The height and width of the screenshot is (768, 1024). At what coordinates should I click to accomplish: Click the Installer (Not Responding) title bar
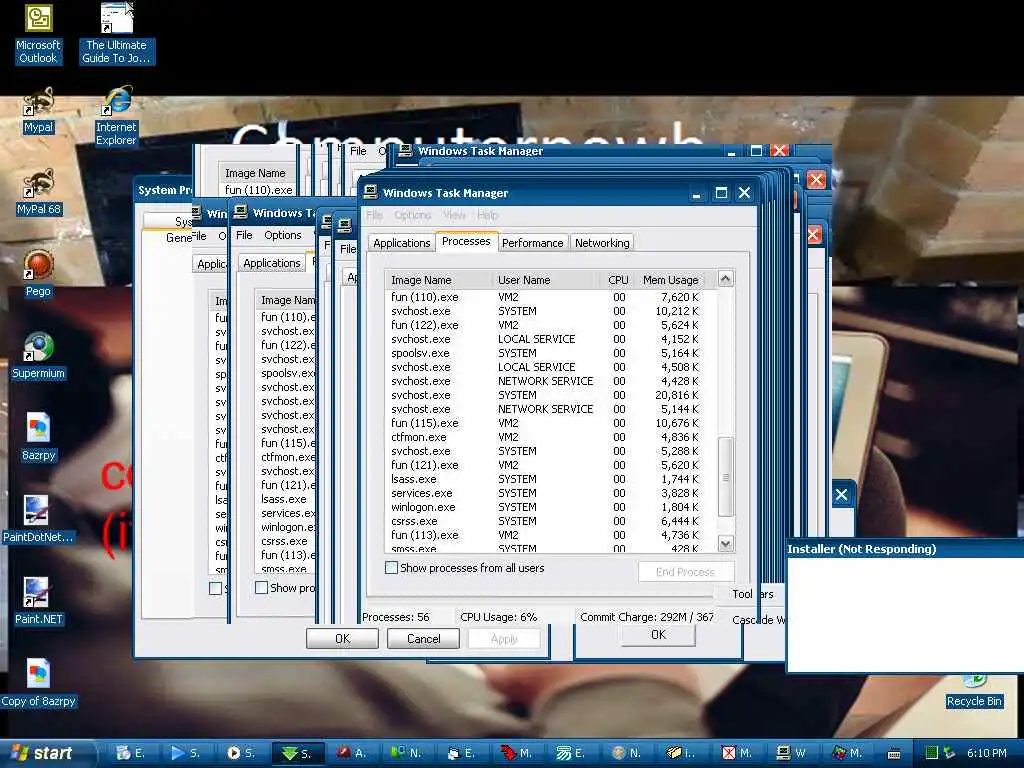[904, 549]
